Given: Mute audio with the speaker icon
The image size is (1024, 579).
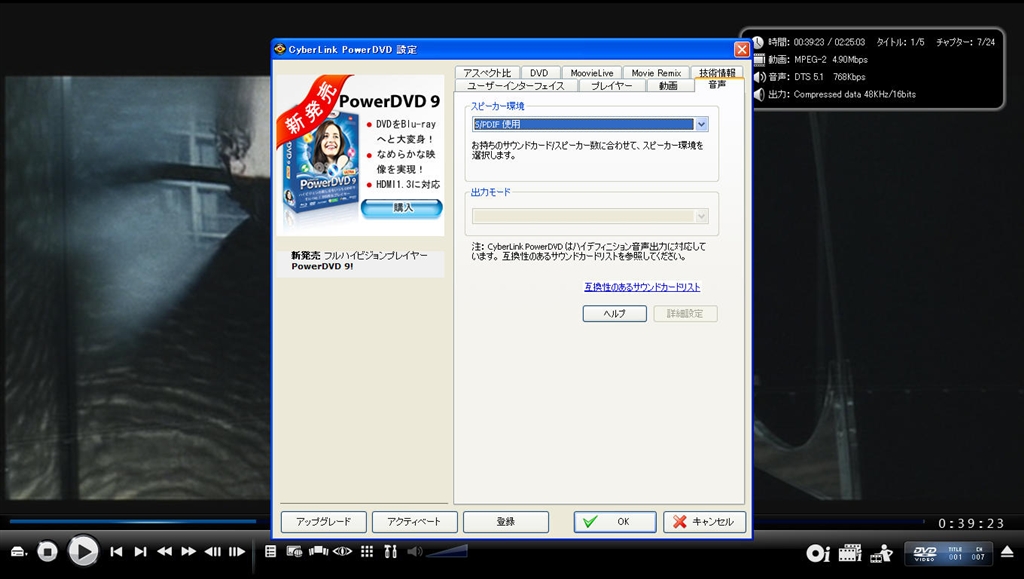Looking at the screenshot, I should click(414, 552).
